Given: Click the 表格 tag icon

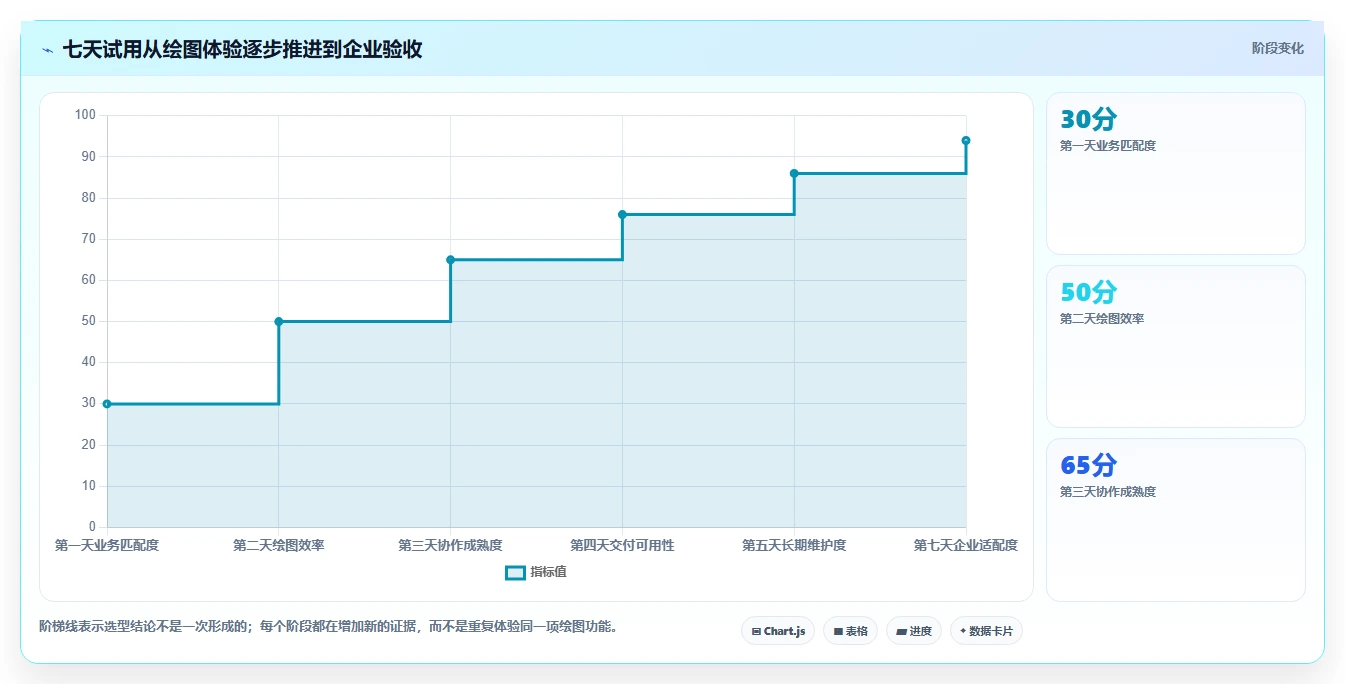Looking at the screenshot, I should coord(838,632).
